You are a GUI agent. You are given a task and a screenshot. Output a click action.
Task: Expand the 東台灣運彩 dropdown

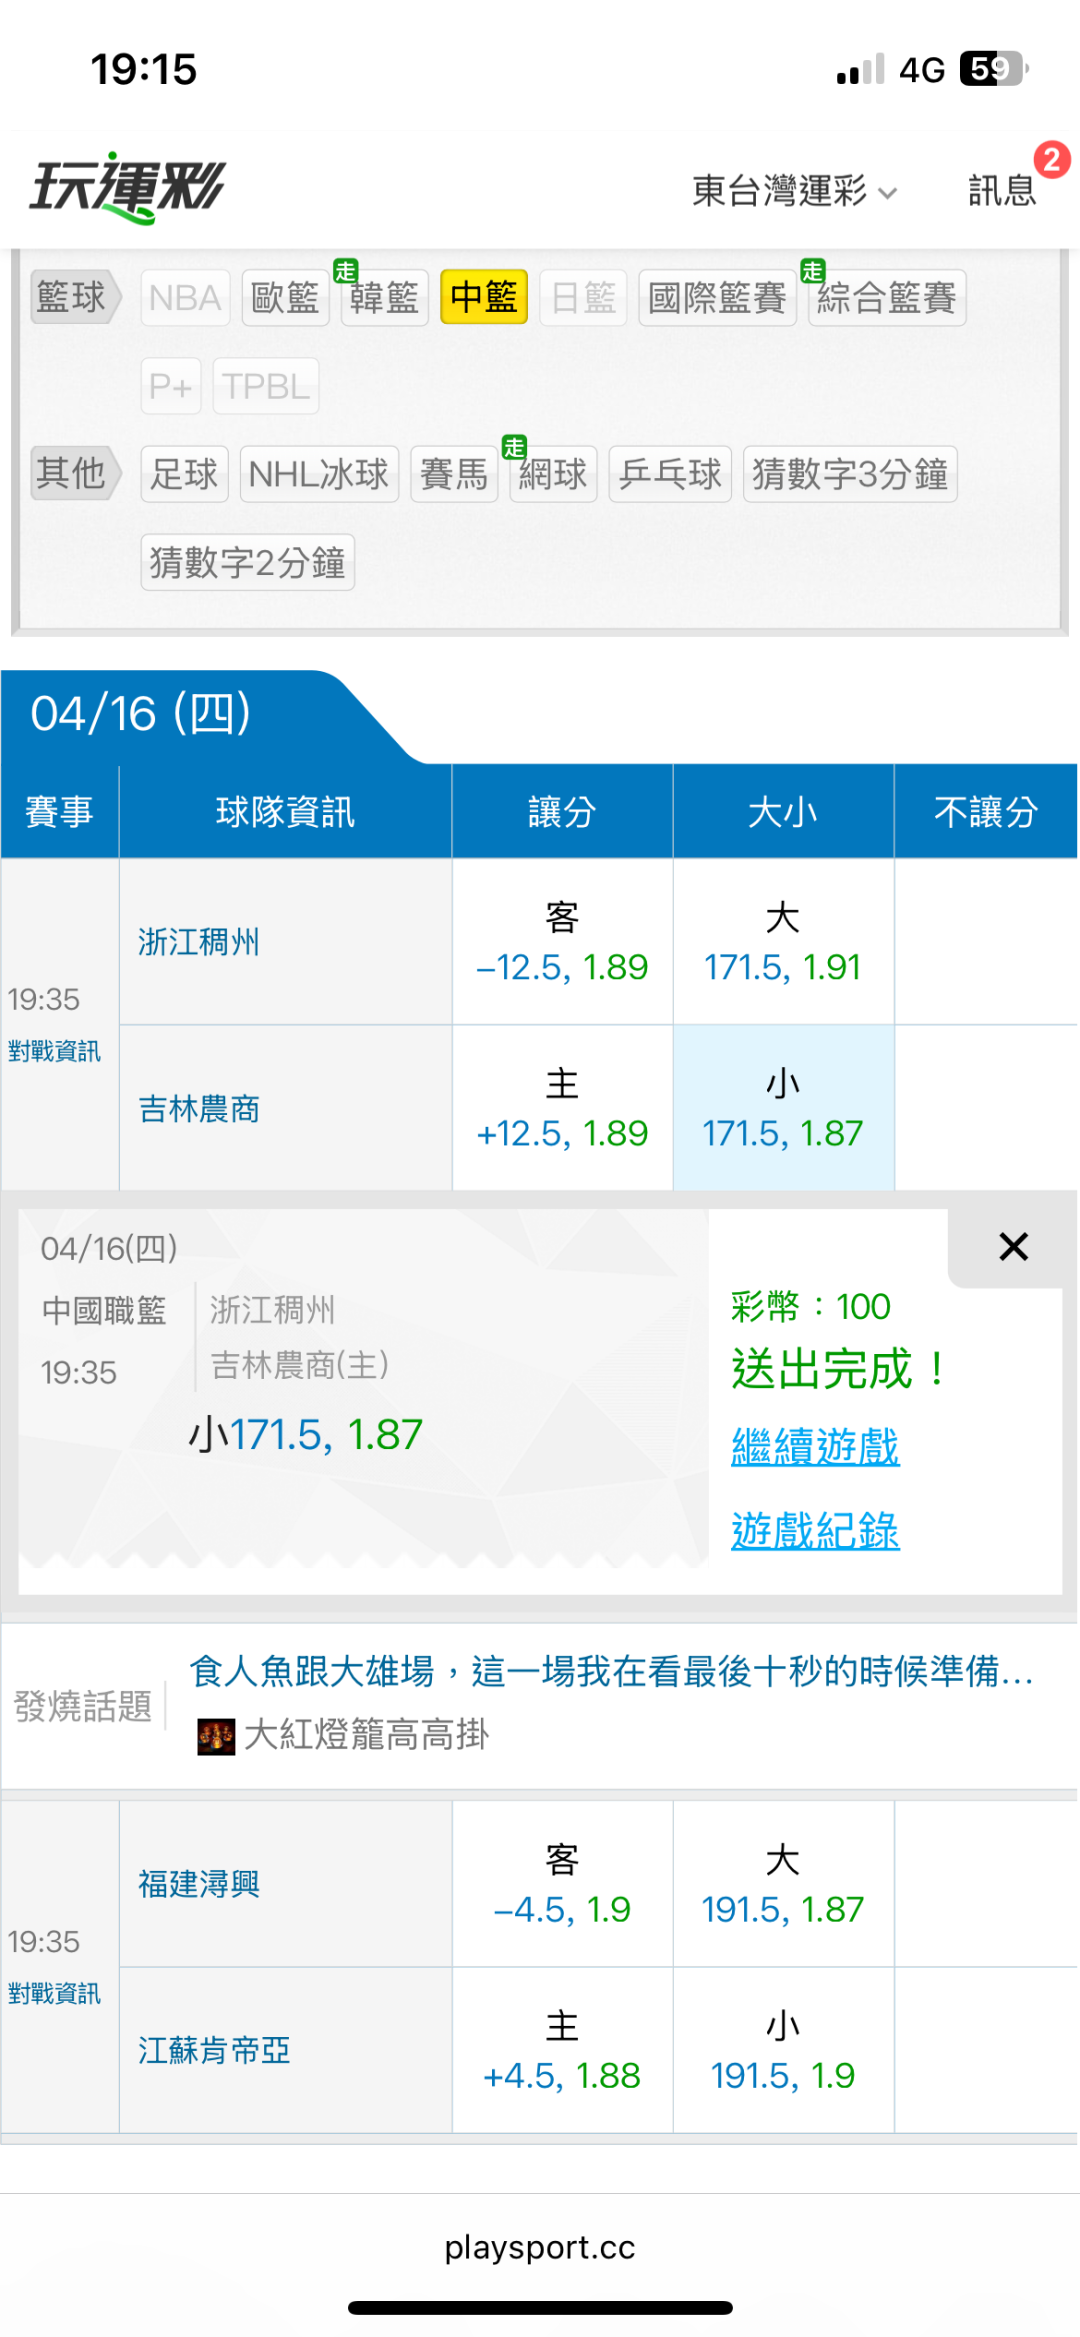pyautogui.click(x=794, y=190)
